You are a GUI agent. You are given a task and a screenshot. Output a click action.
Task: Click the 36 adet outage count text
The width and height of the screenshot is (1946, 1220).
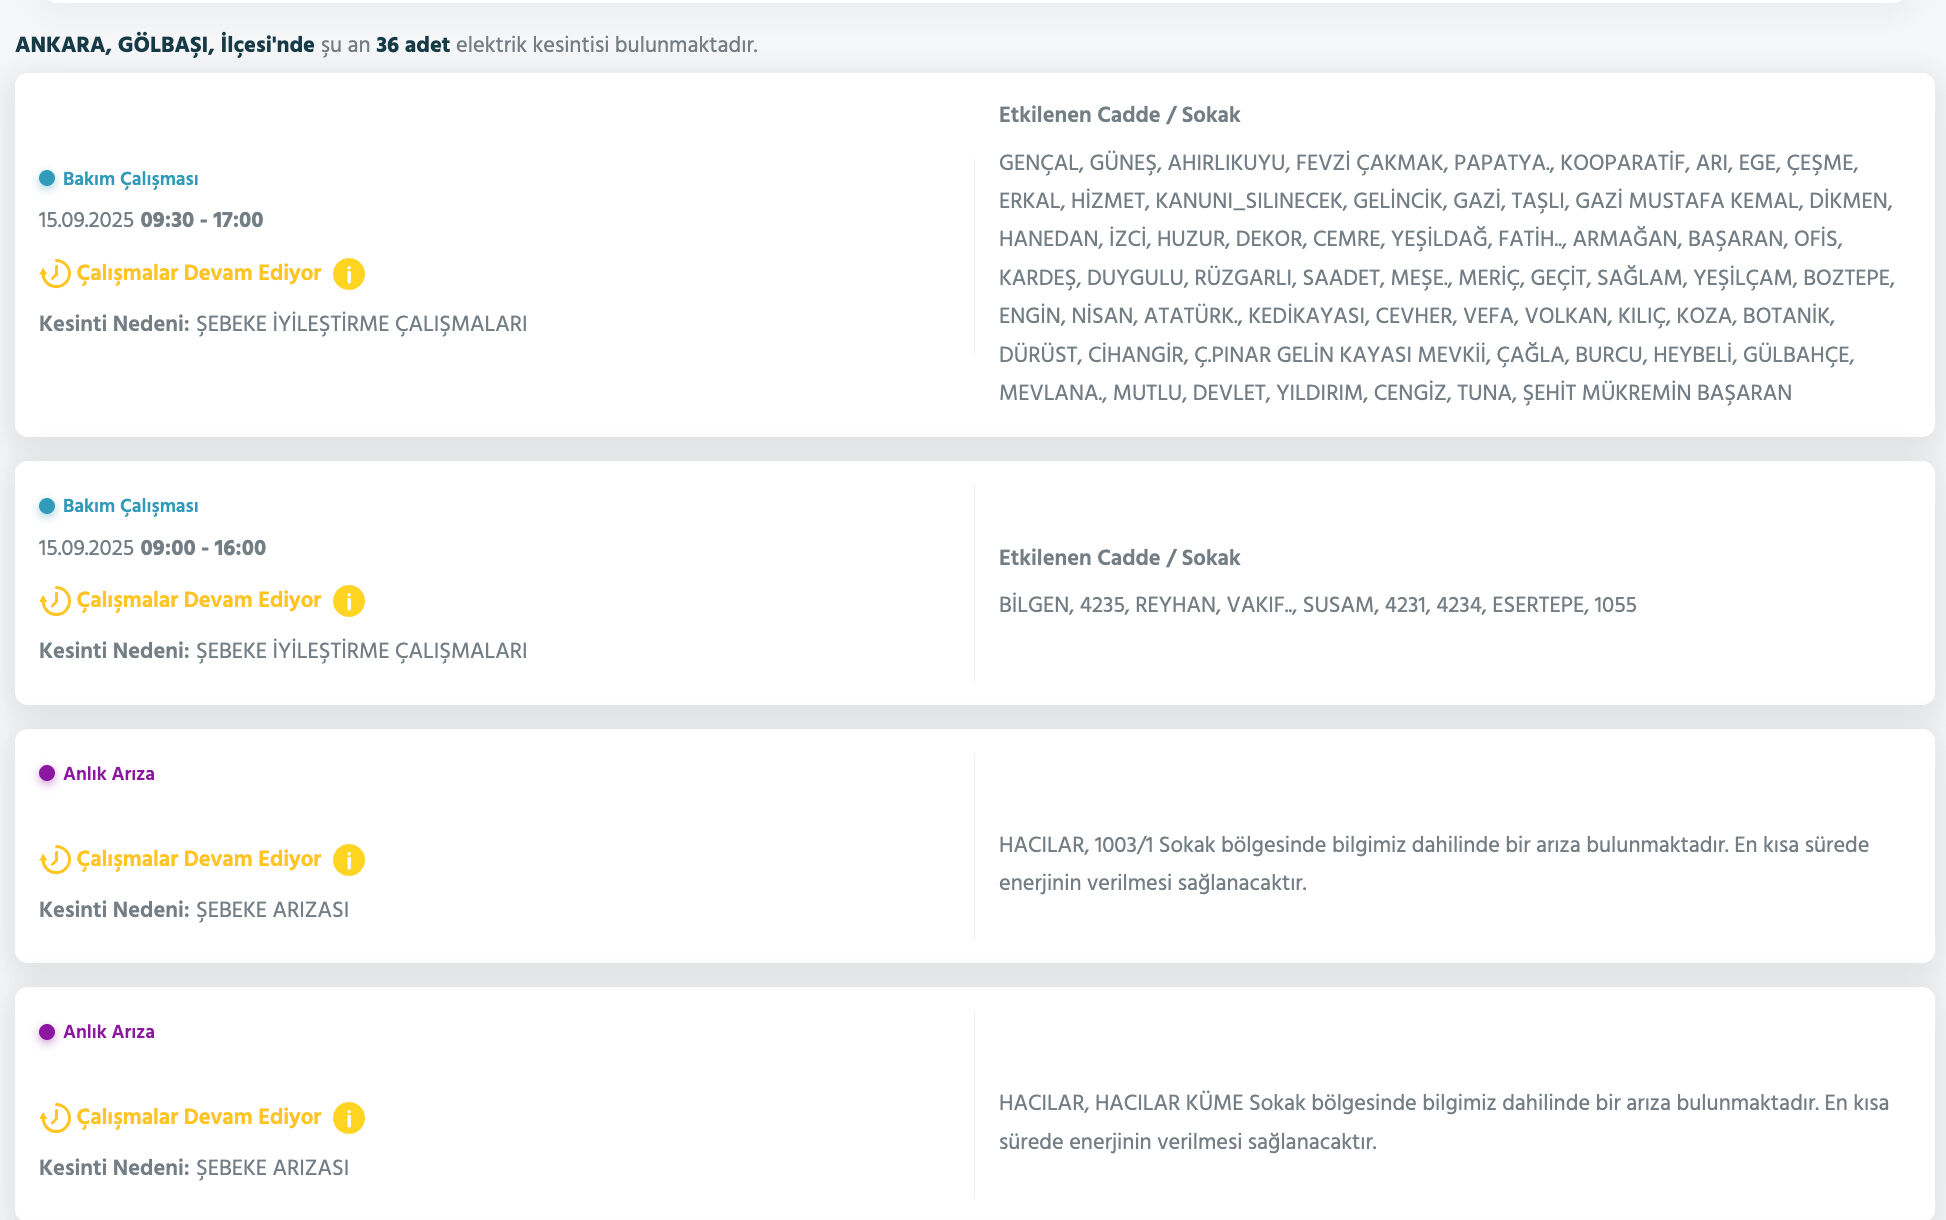pyautogui.click(x=412, y=45)
